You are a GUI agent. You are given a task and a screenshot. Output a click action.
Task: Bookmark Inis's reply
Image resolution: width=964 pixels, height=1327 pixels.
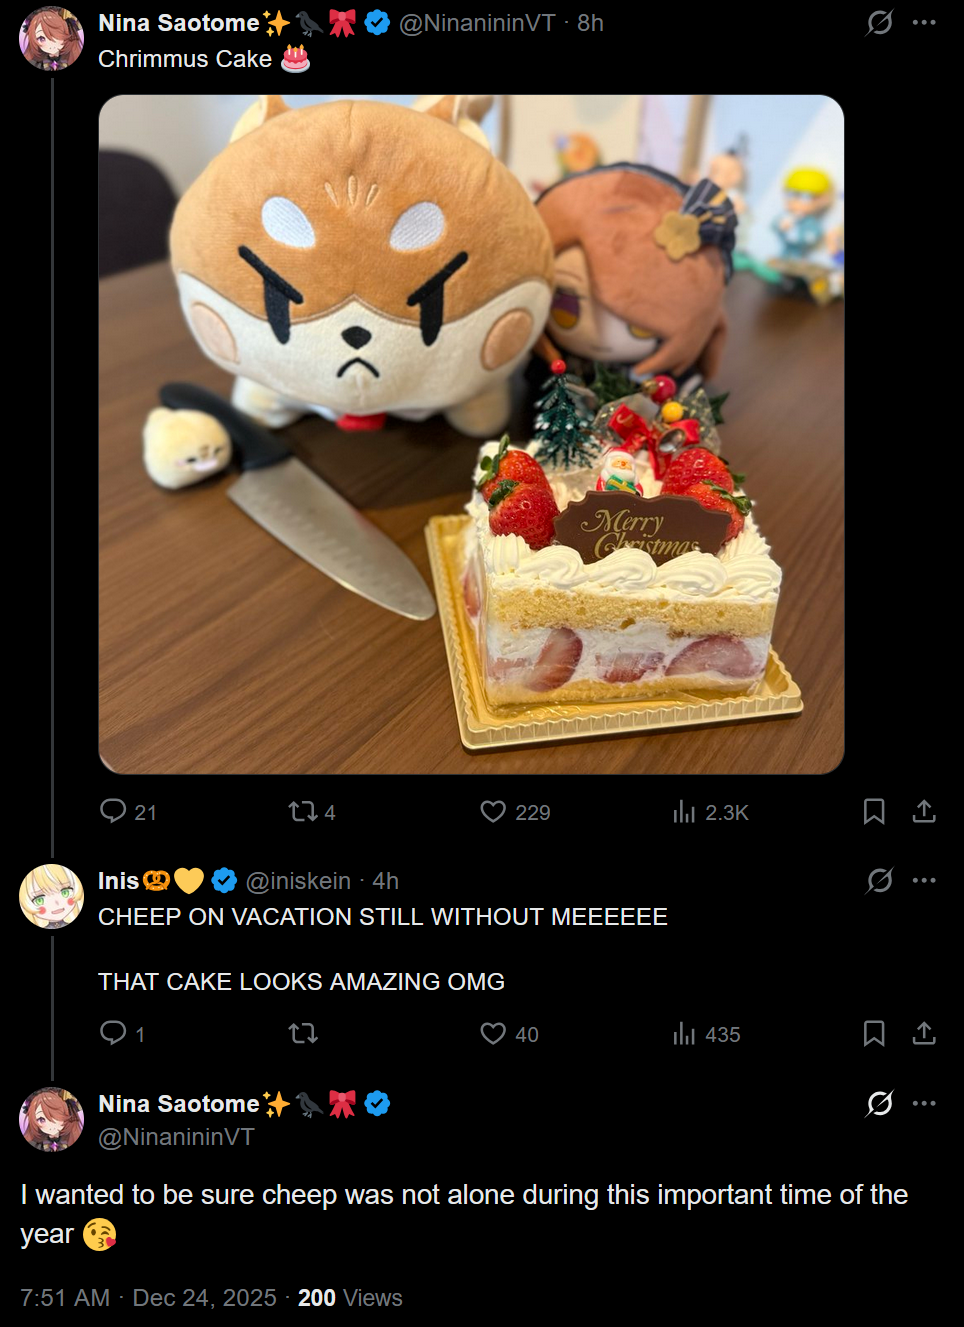pos(874,1033)
